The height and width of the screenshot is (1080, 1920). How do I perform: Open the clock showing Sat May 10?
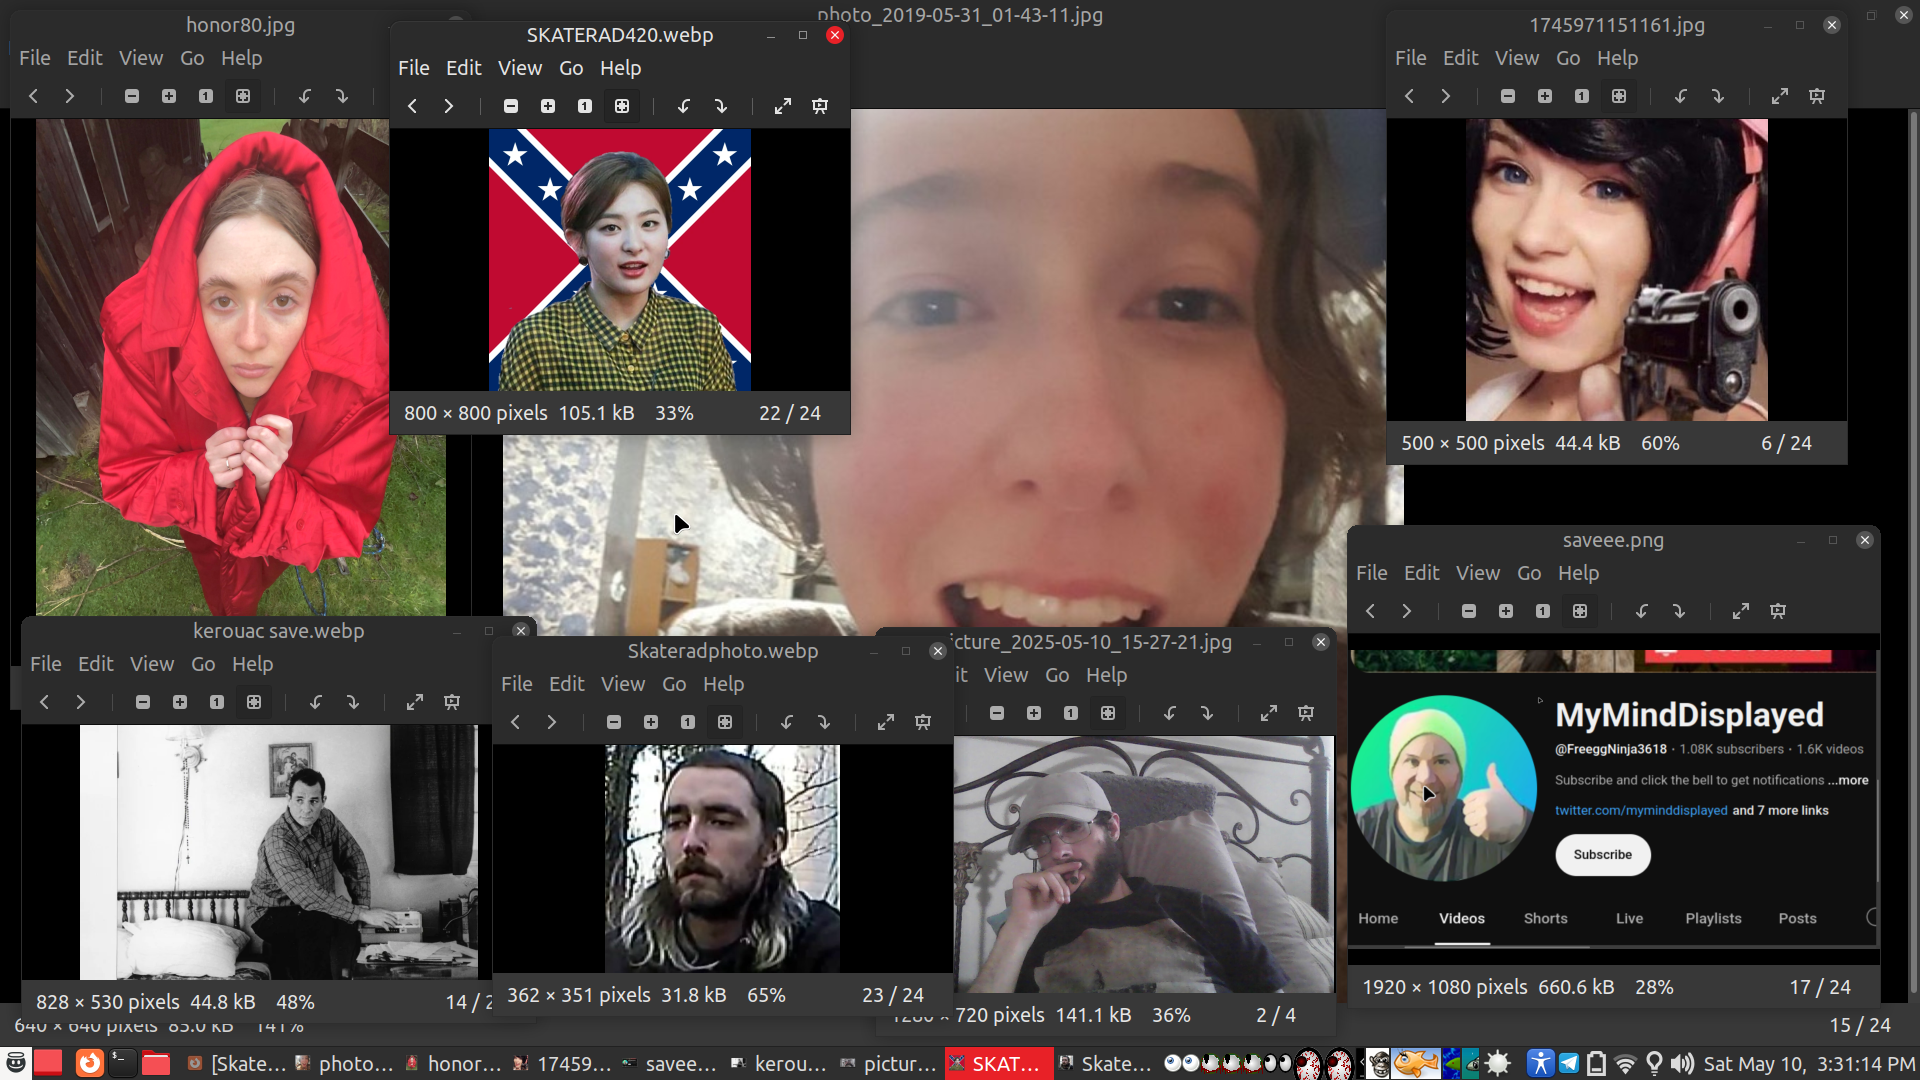[x=1809, y=1064]
